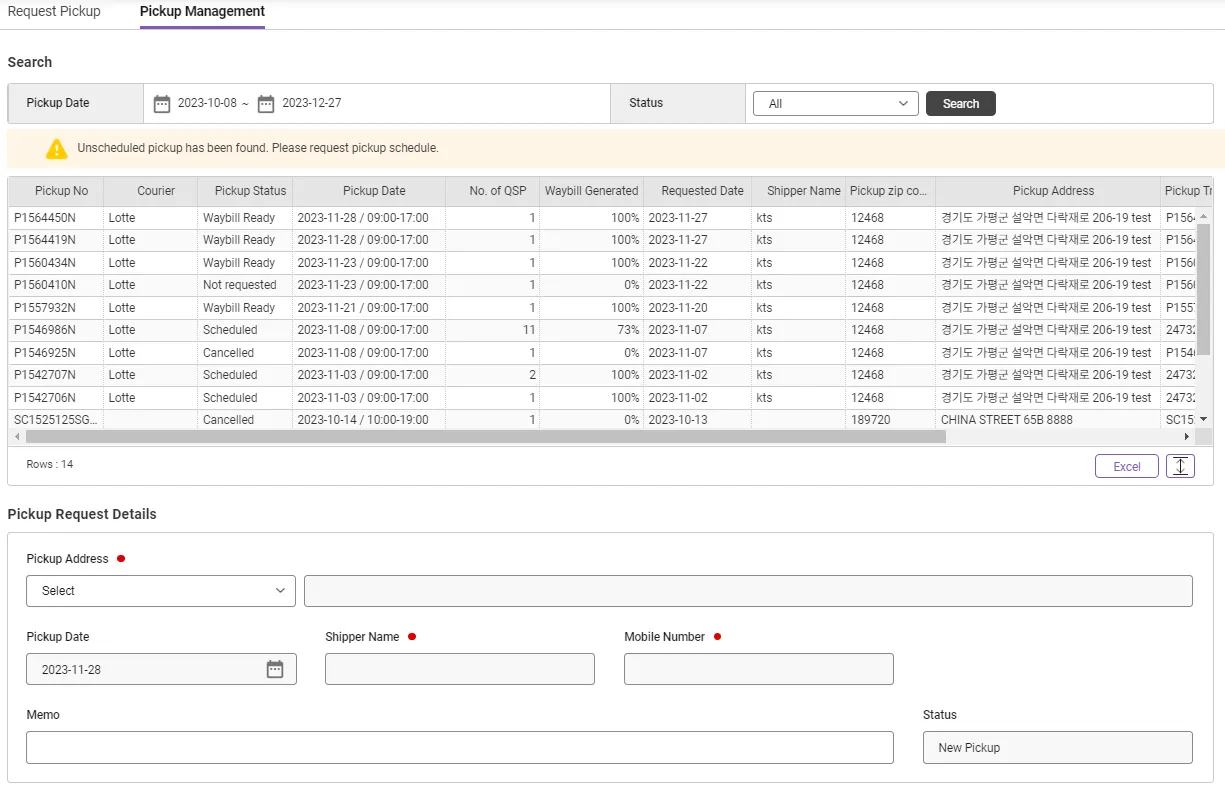The width and height of the screenshot is (1225, 790).
Task: Open calendar picker in Pickup Date field
Action: pyautogui.click(x=275, y=669)
